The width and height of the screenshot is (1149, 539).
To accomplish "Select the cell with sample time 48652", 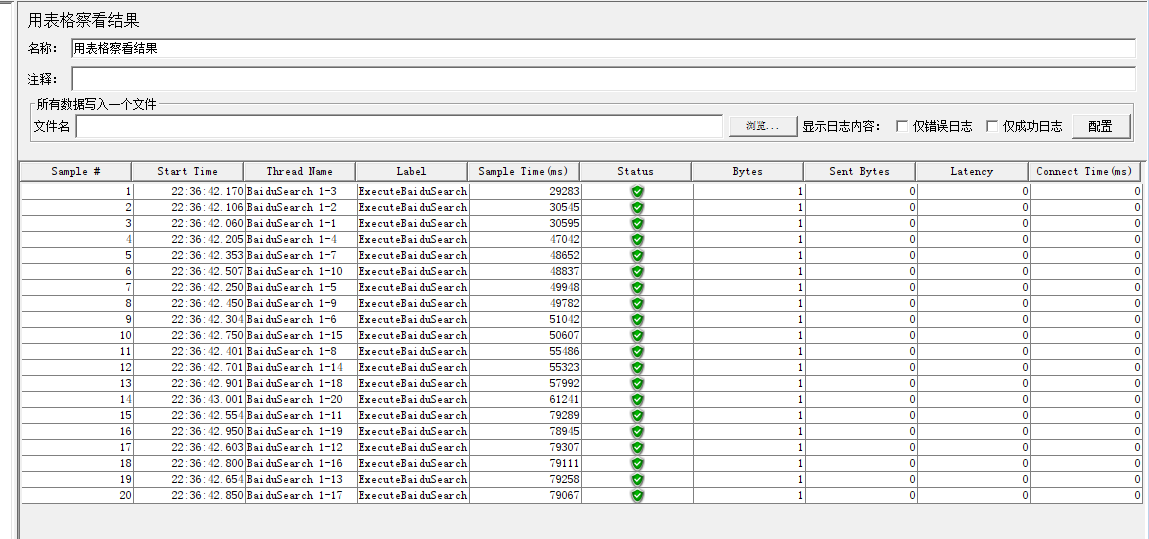I will [525, 256].
